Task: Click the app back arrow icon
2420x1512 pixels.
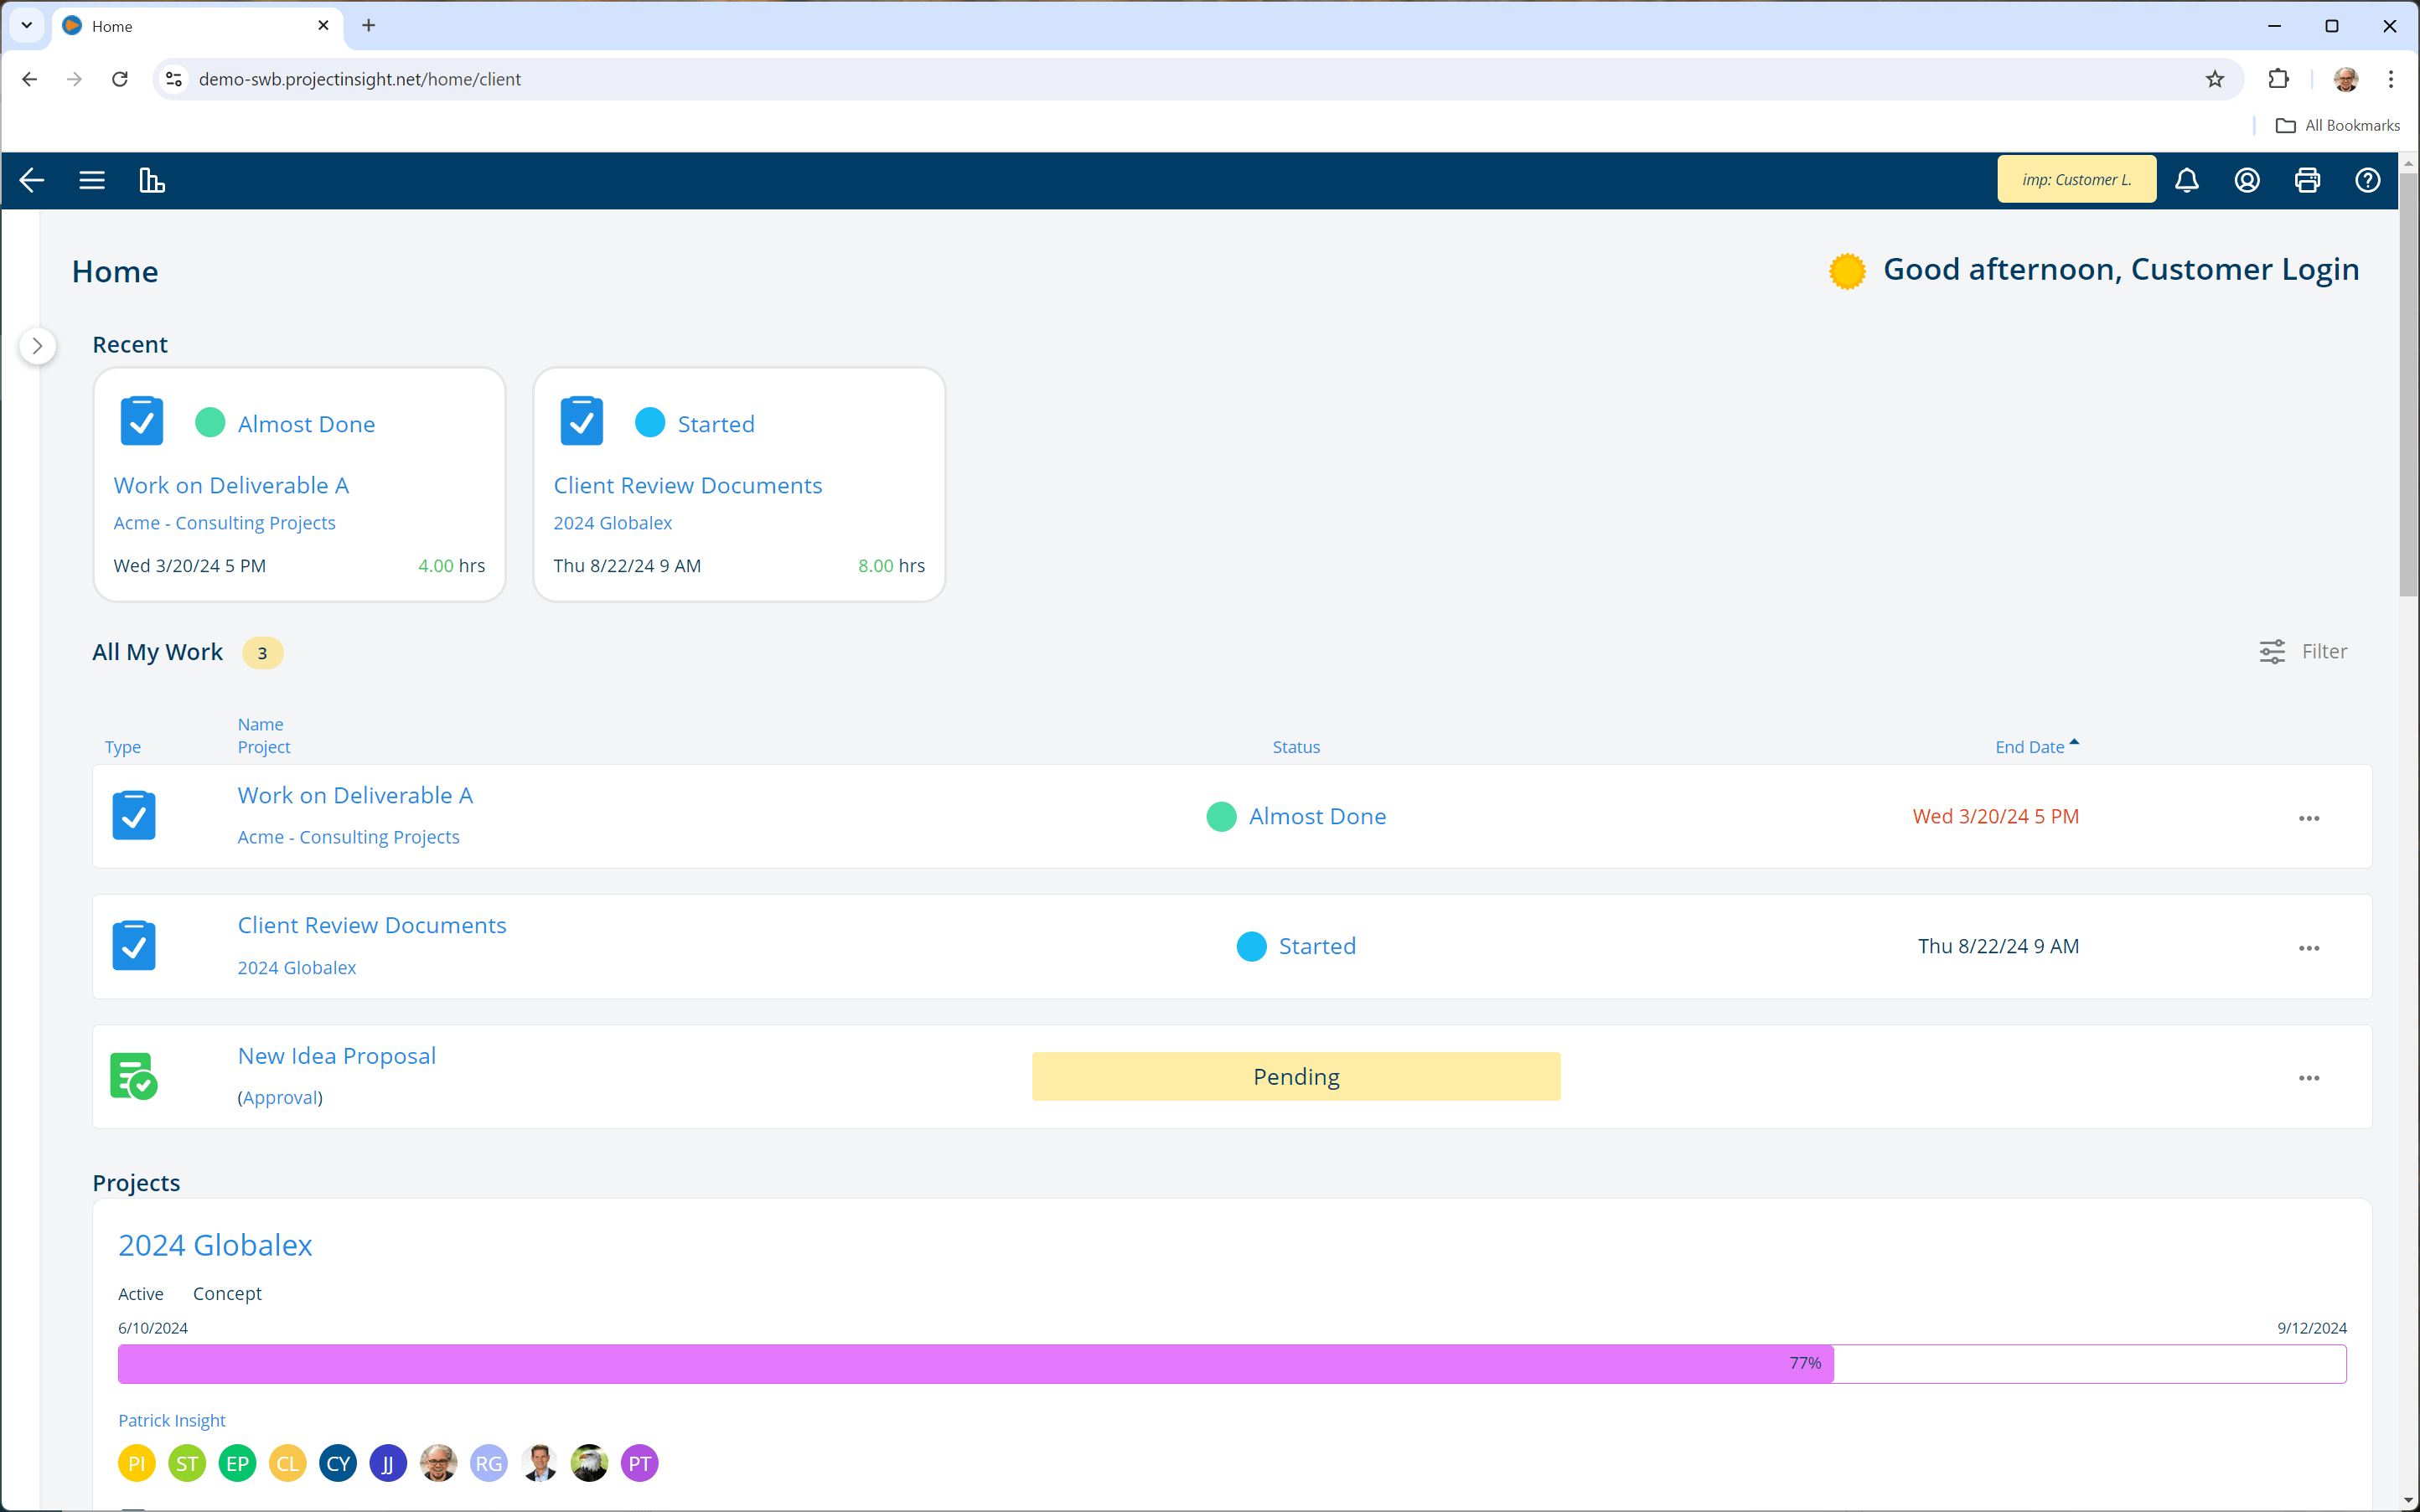Action: (x=32, y=180)
